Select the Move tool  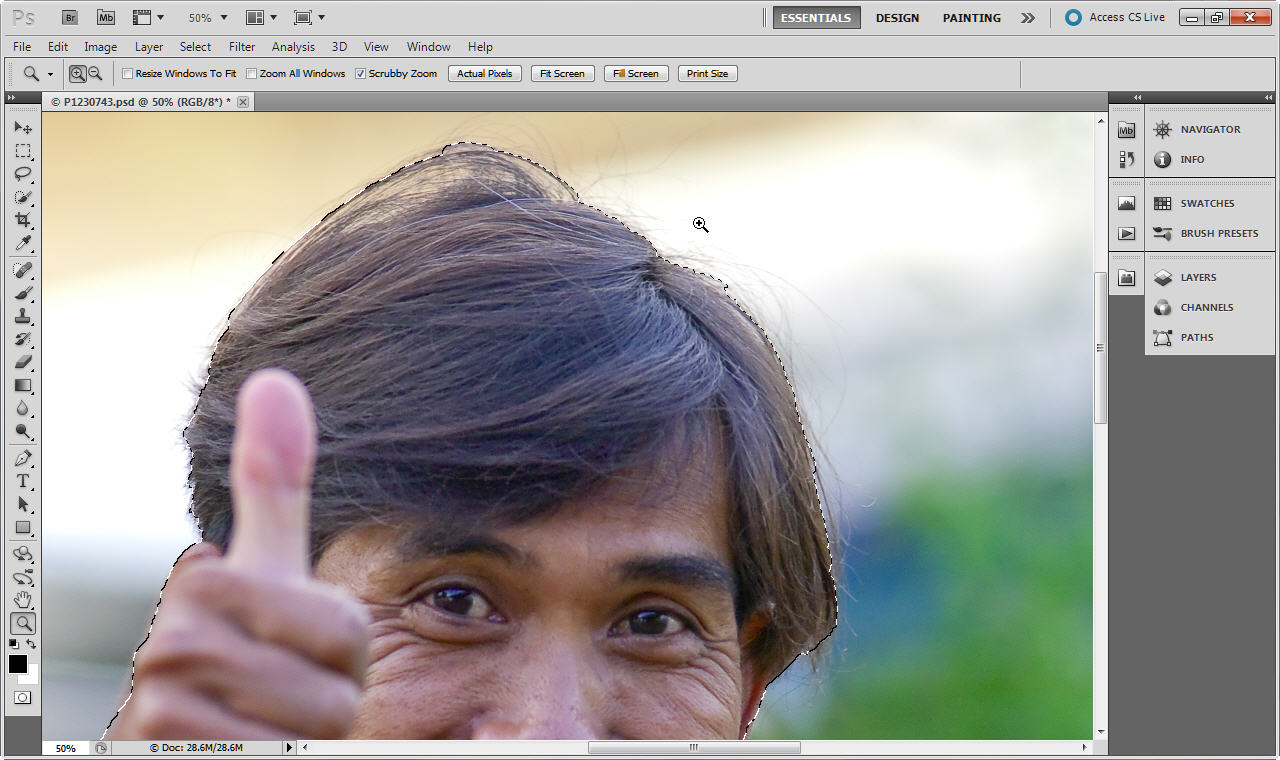(23, 128)
